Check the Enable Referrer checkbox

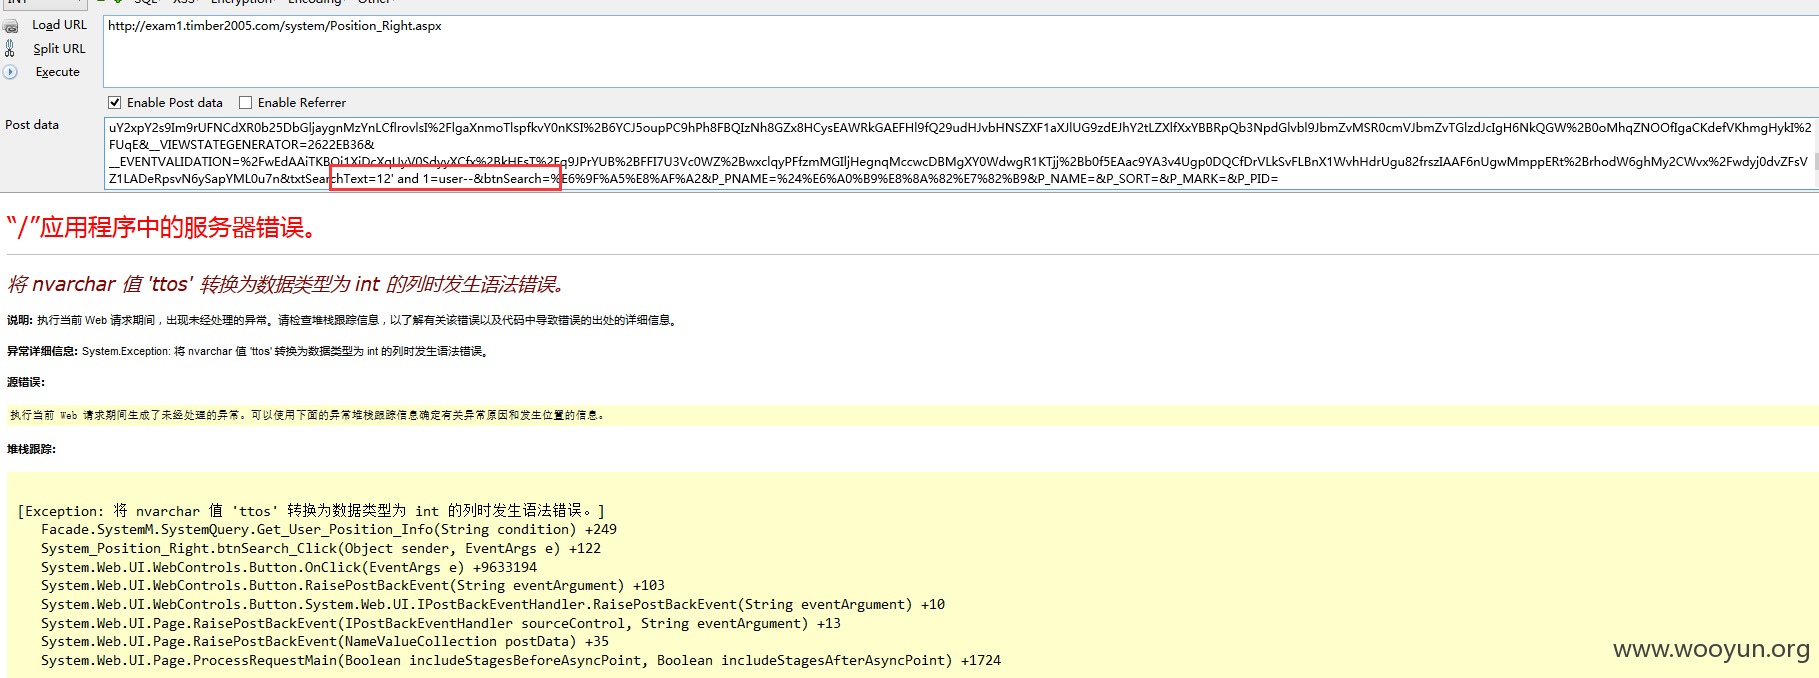[245, 102]
